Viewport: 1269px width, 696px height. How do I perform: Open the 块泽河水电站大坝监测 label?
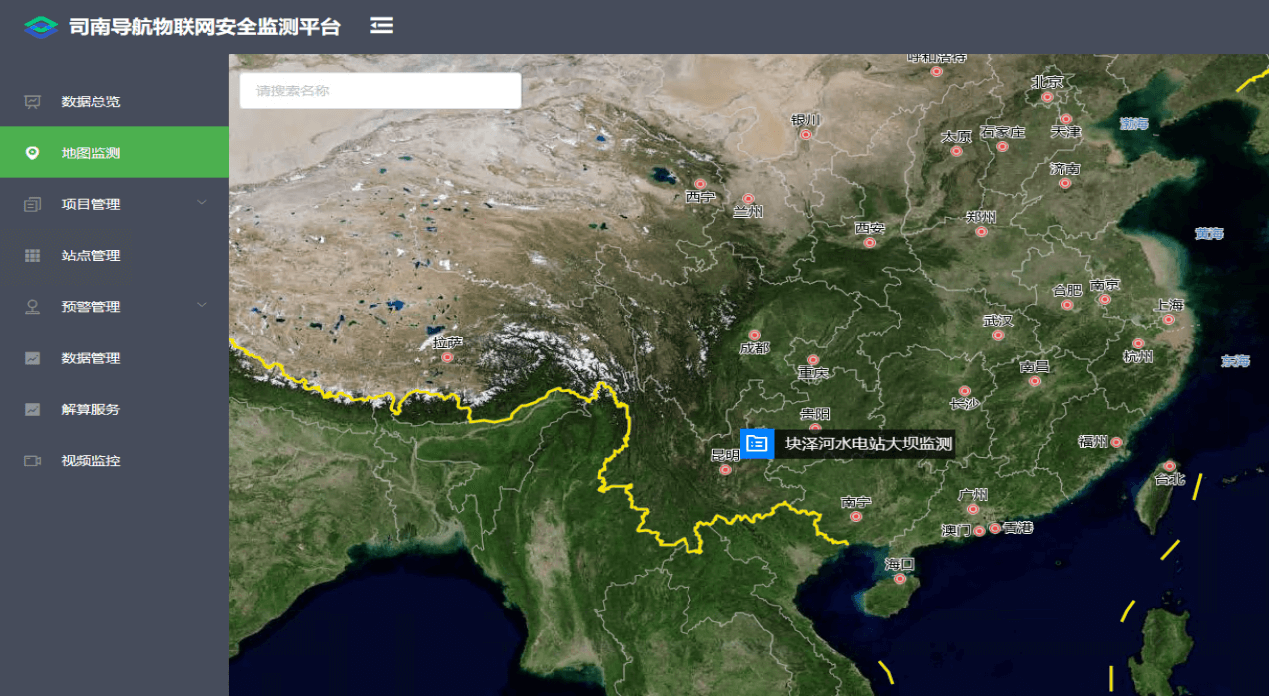click(x=867, y=444)
